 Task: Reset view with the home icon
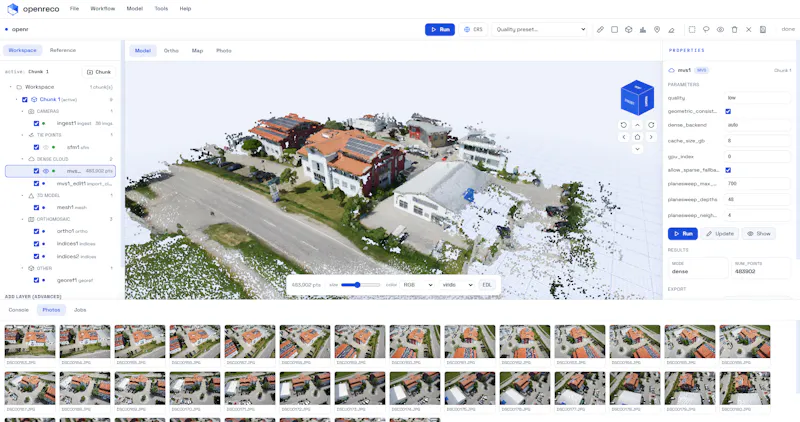click(637, 137)
